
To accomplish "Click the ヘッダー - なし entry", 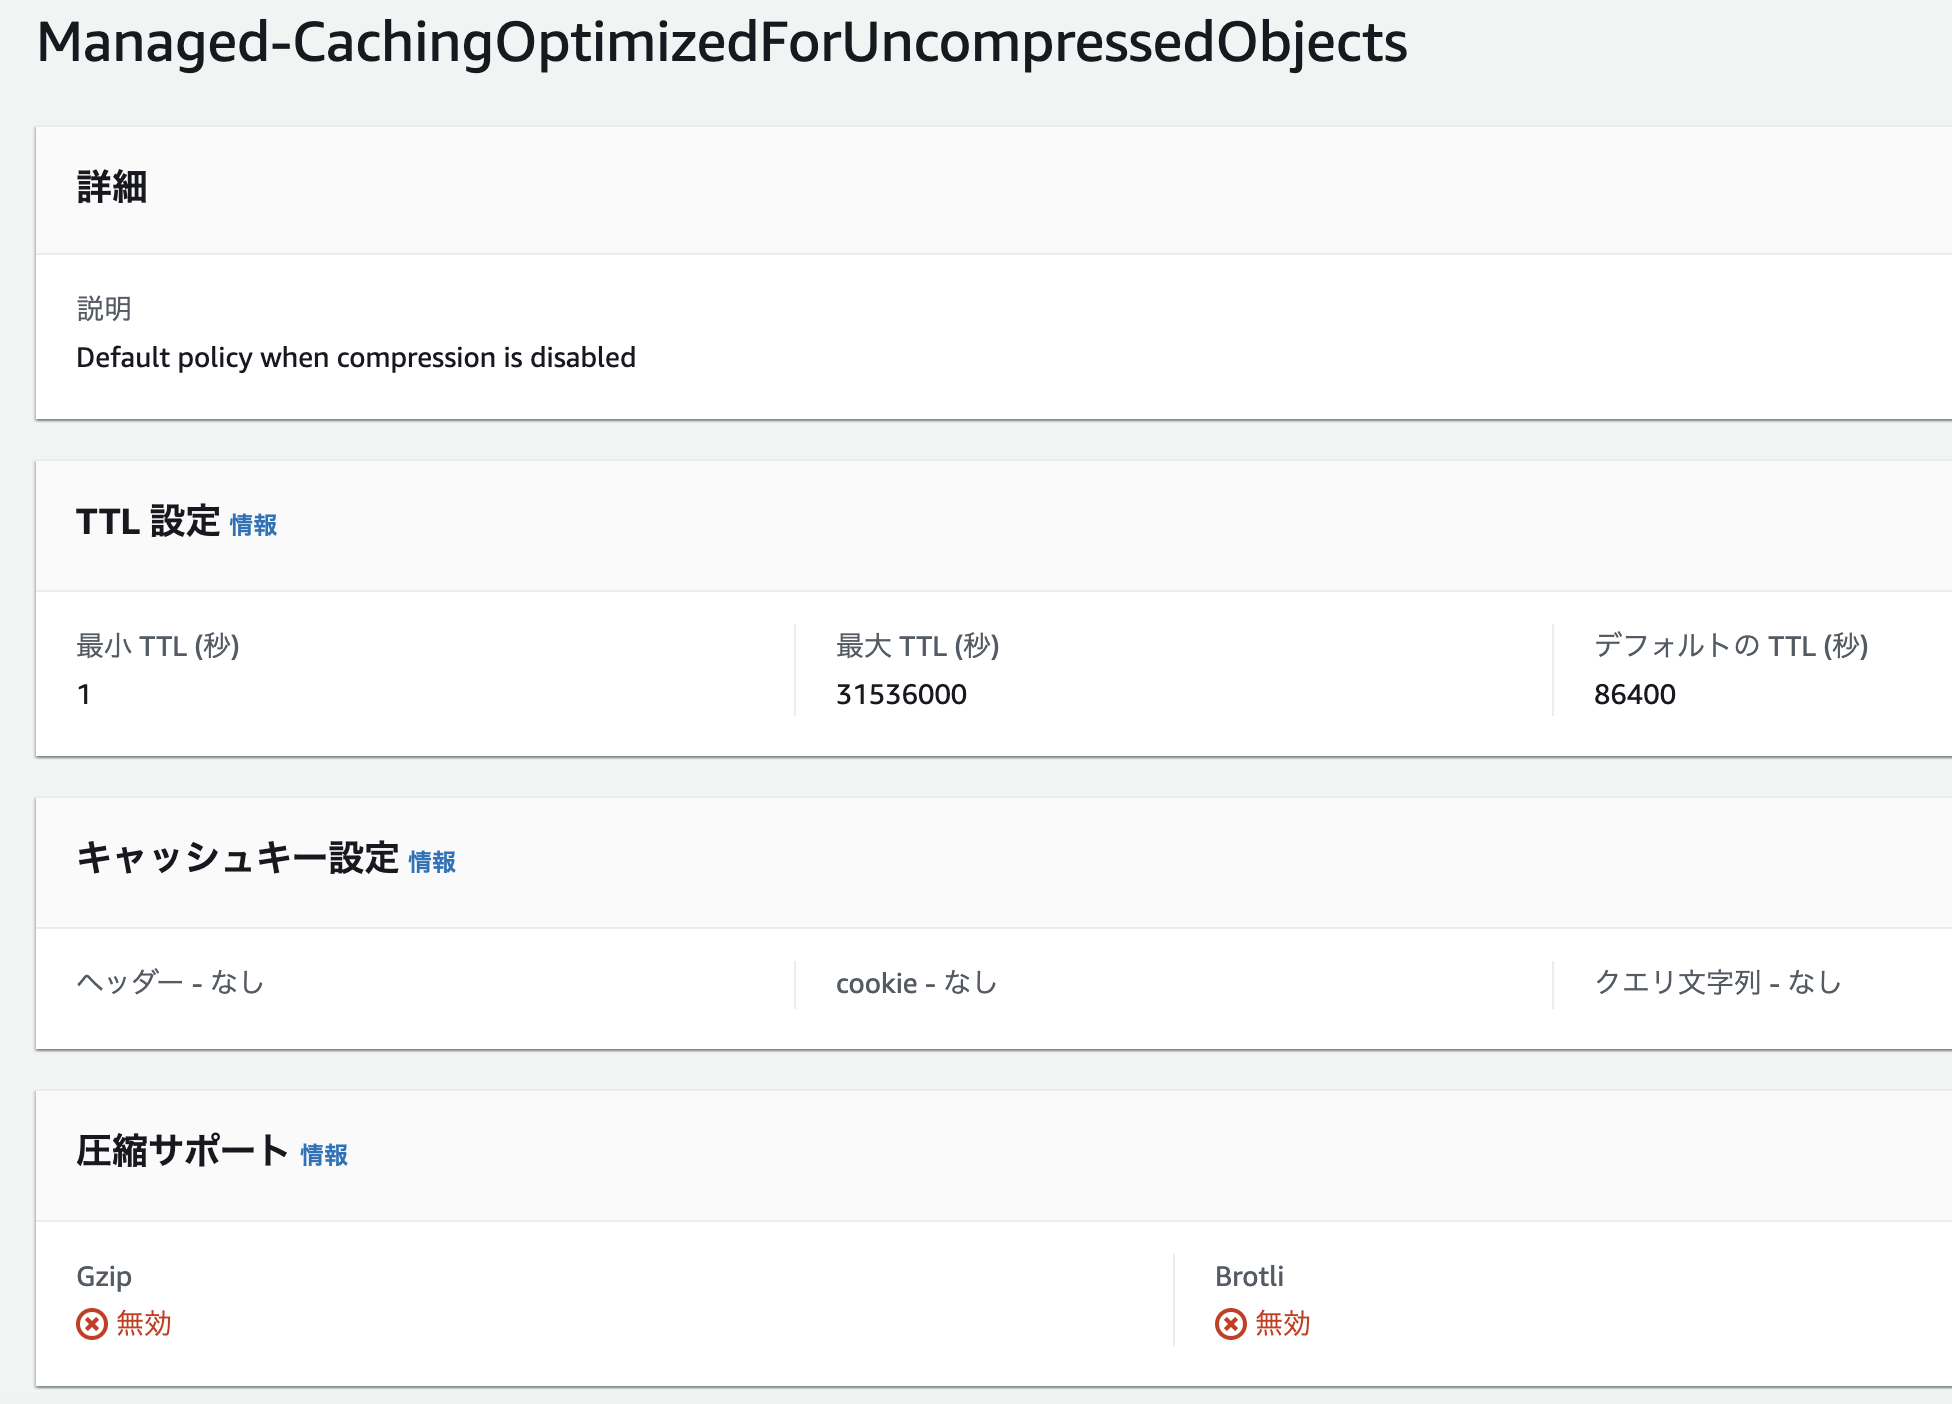I will (170, 983).
